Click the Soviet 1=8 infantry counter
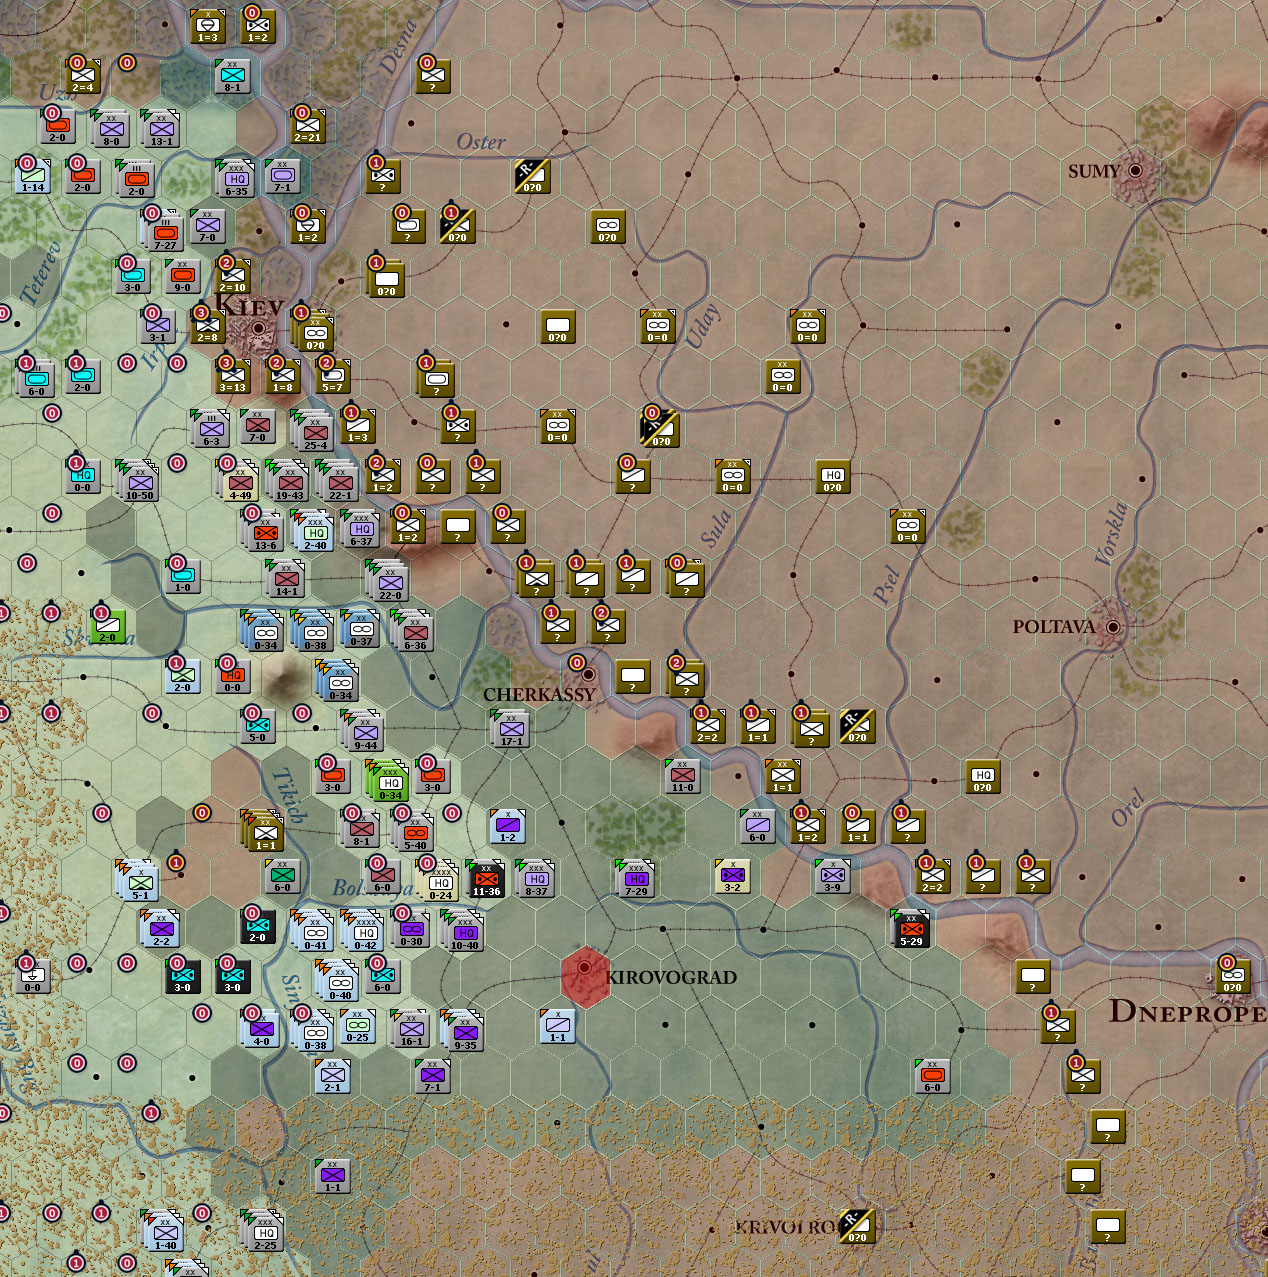 pyautogui.click(x=283, y=377)
